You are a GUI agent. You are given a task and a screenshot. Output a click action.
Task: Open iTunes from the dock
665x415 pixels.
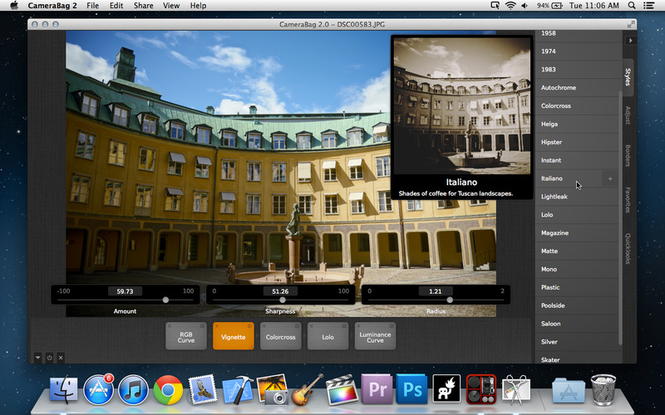[x=133, y=389]
